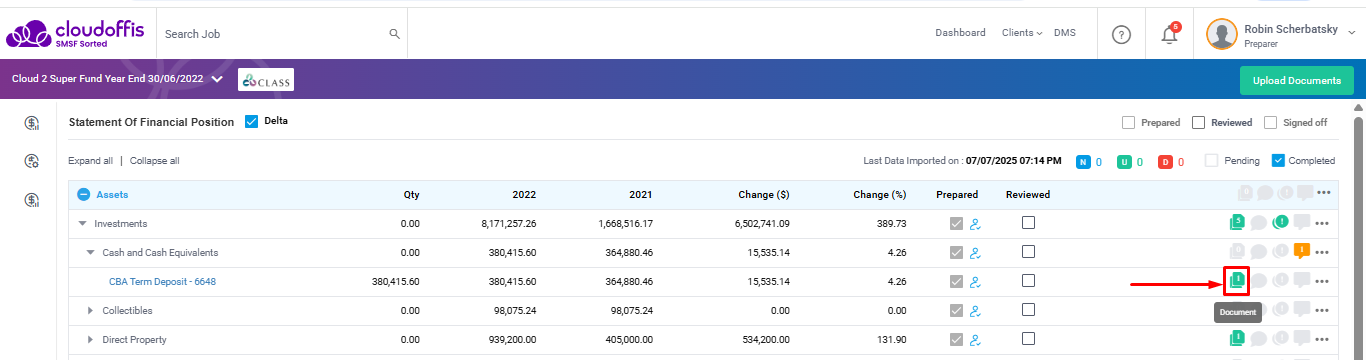1366x360 pixels.
Task: Open the green documents icon in Investments row
Action: [1238, 223]
